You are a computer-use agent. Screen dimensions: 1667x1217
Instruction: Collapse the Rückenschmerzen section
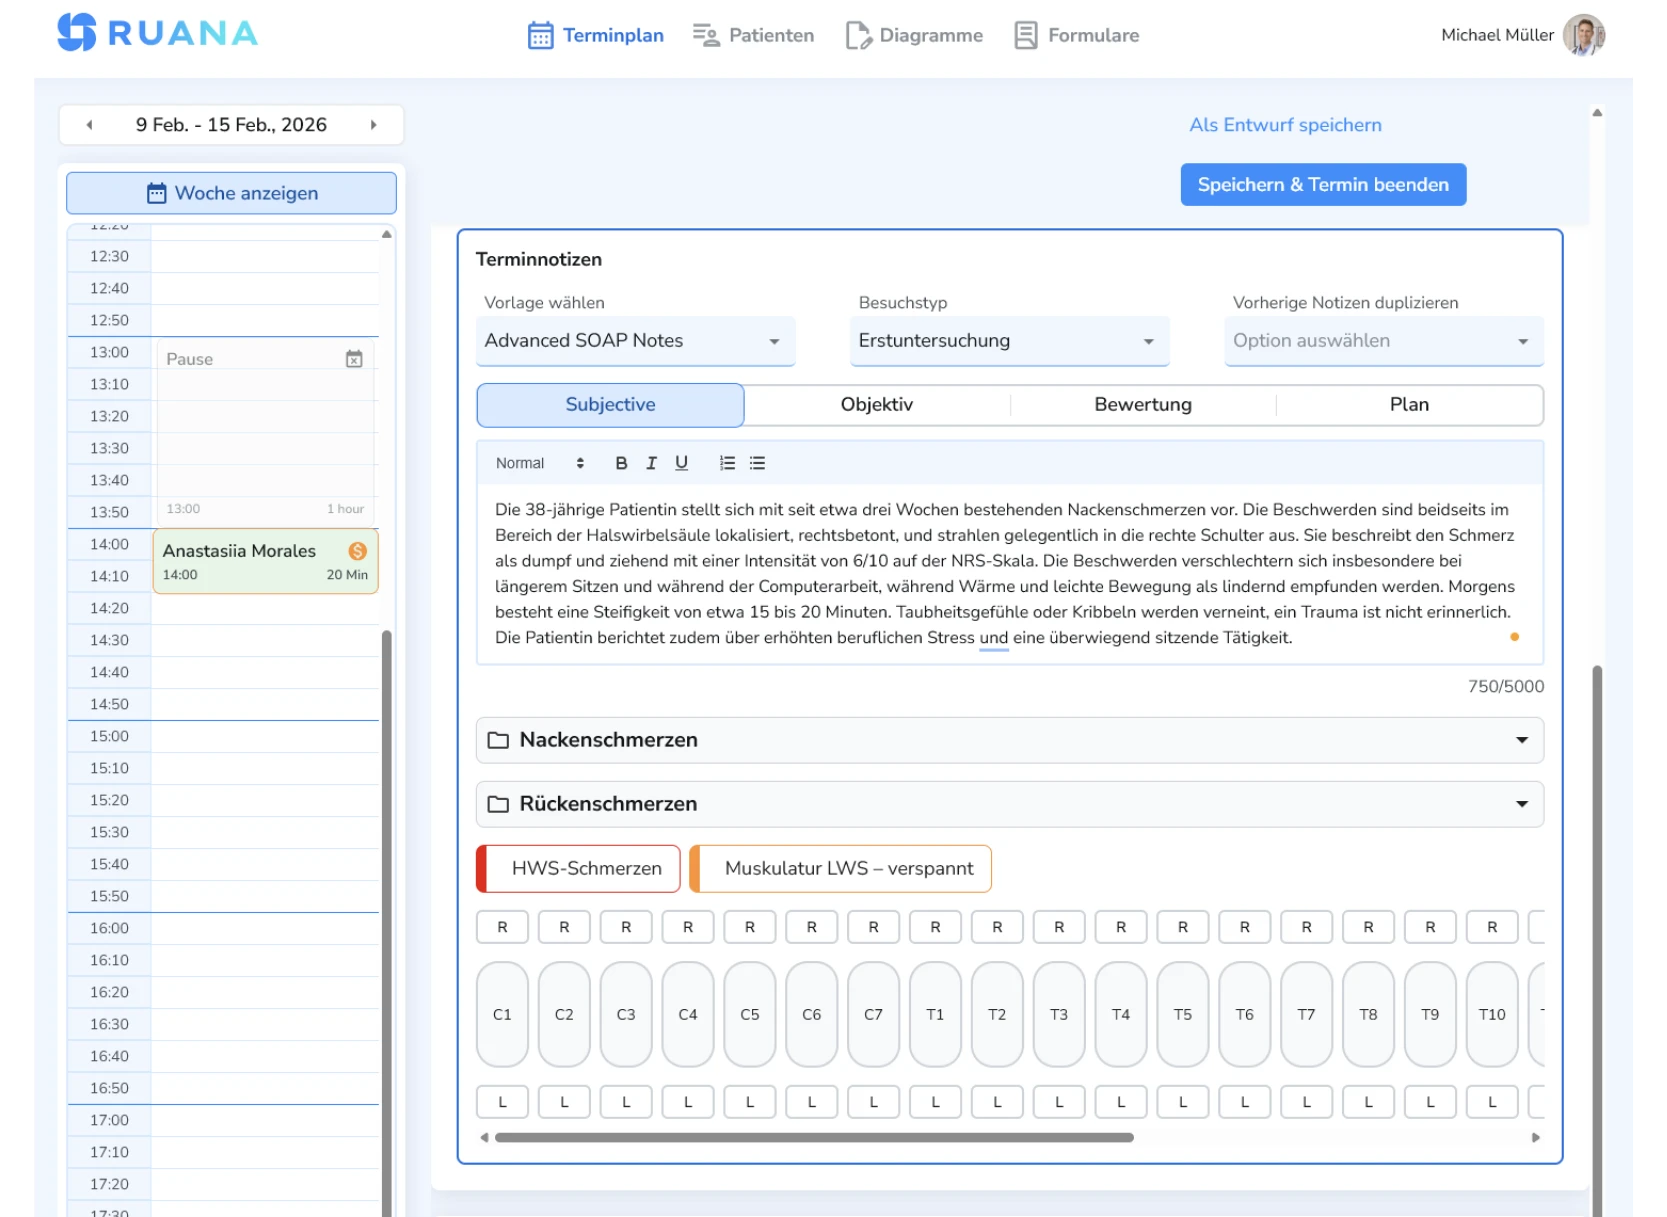click(1521, 803)
